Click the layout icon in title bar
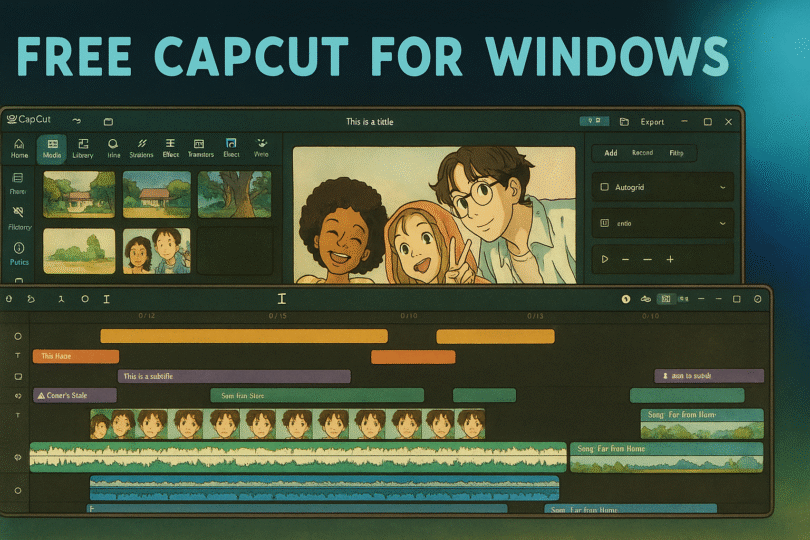810x540 pixels. (108, 122)
